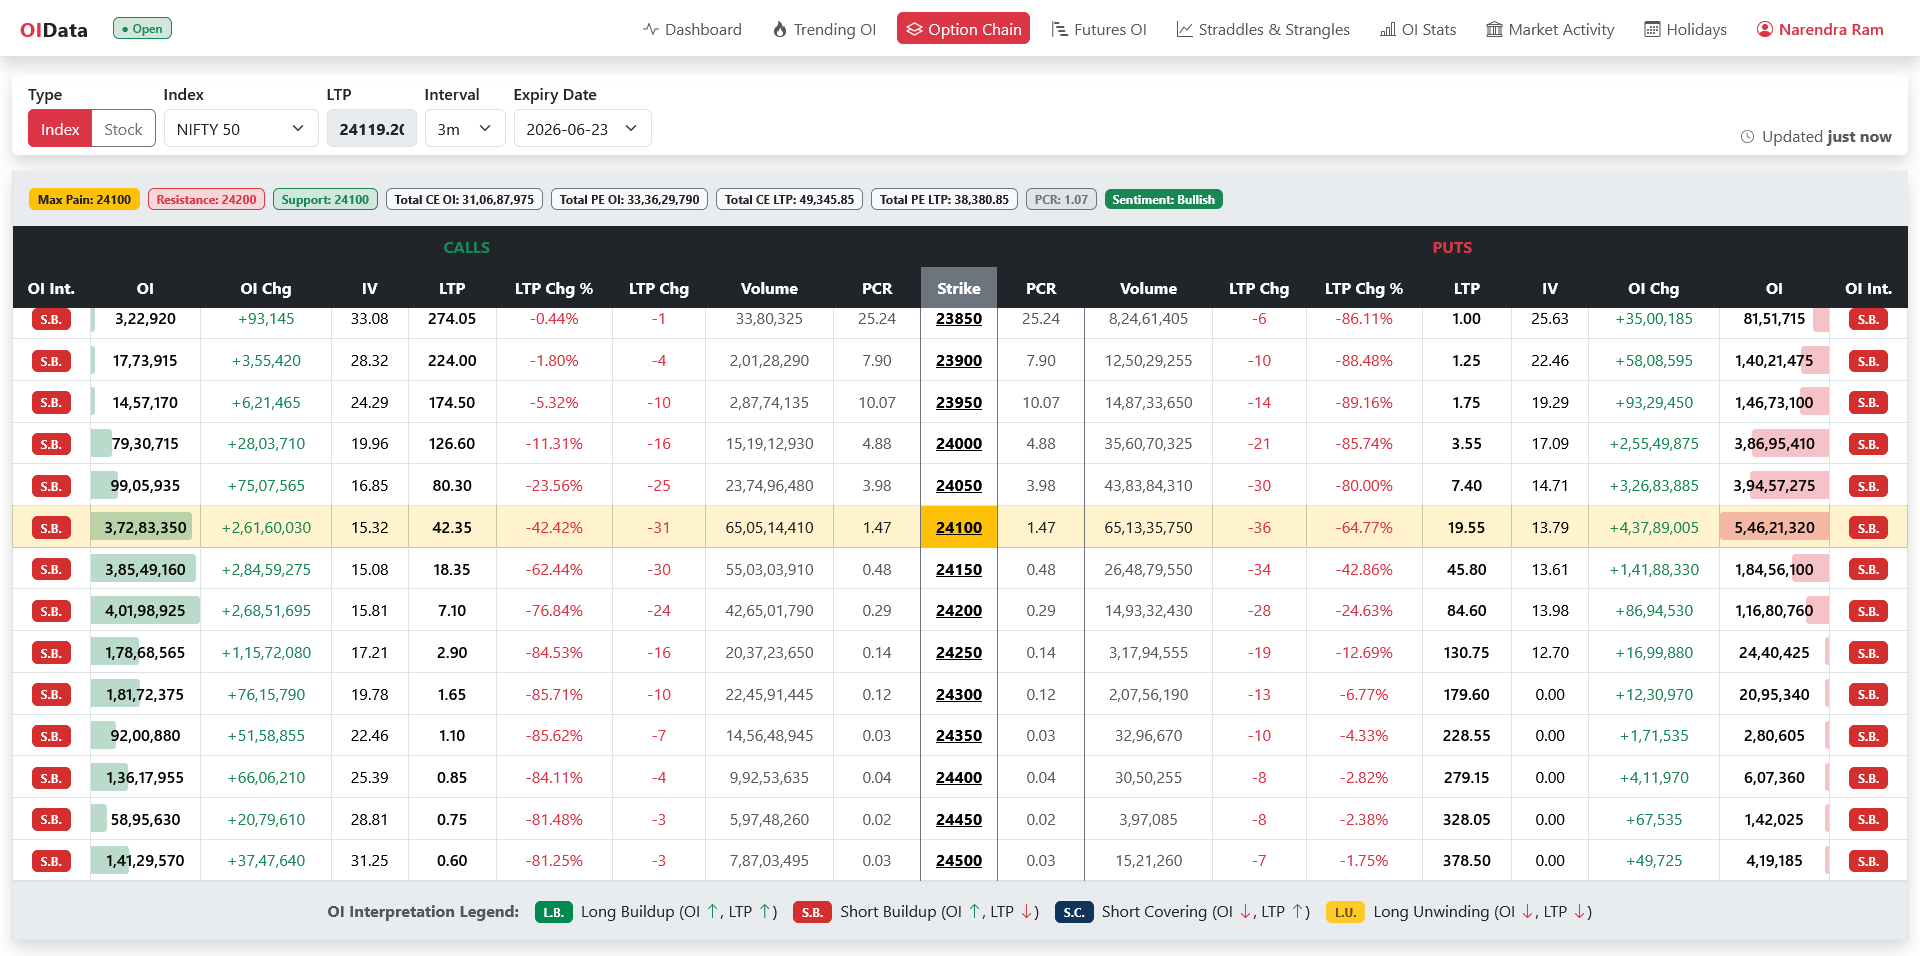Open the Dashboard tab
The image size is (1920, 956).
pos(692,29)
